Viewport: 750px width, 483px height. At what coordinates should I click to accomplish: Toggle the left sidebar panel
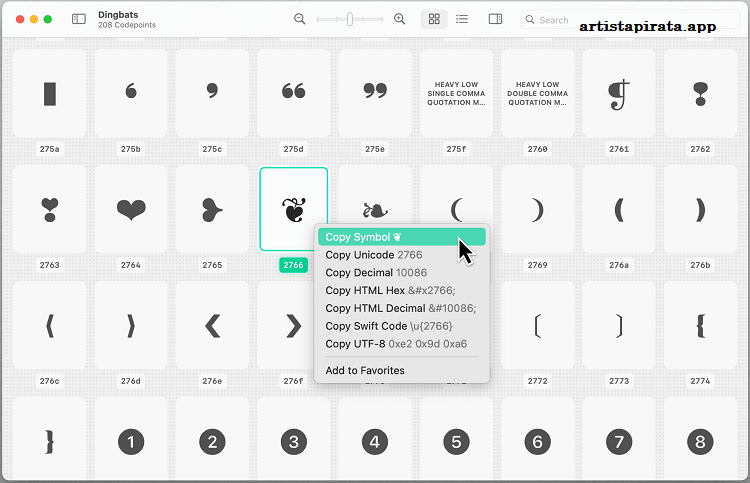tap(78, 19)
